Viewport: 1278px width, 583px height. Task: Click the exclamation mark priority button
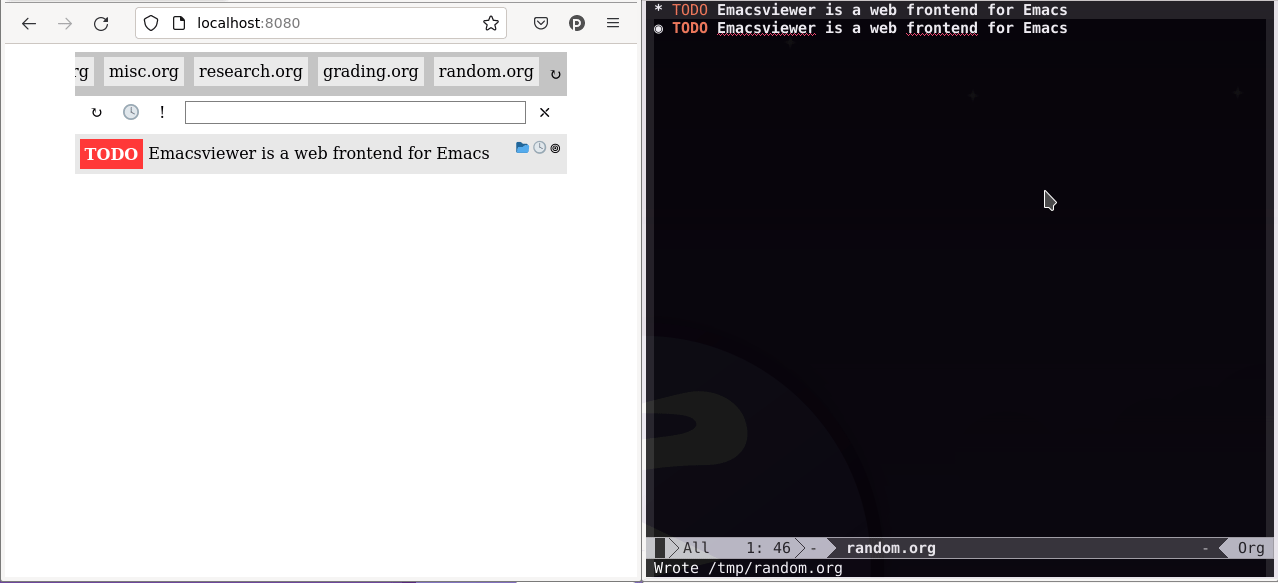[x=162, y=112]
